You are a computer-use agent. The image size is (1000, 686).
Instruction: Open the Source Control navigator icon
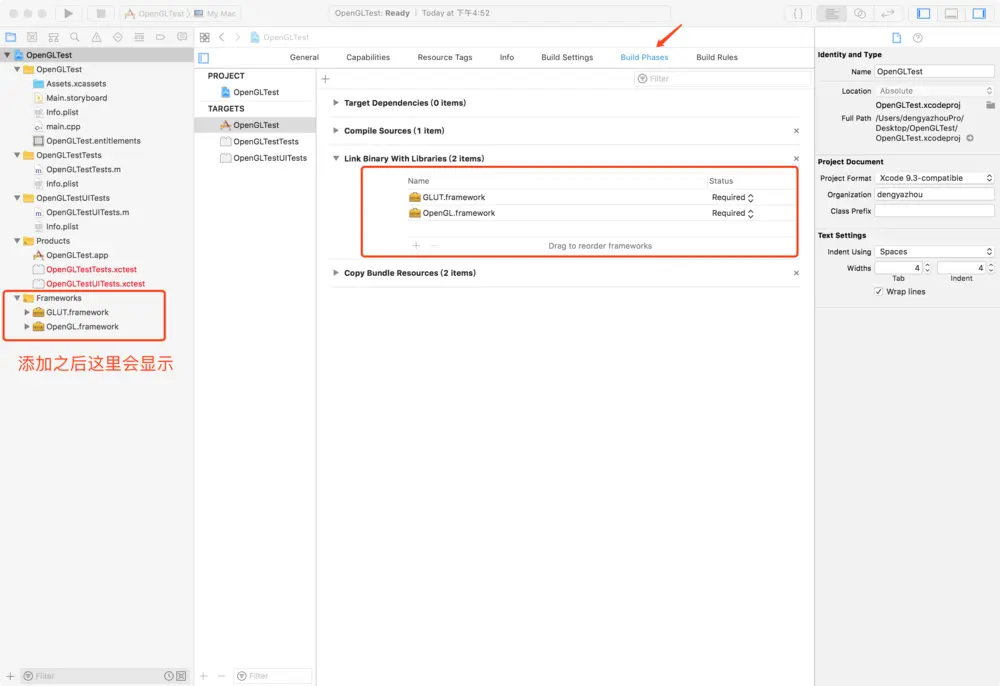click(x=32, y=37)
